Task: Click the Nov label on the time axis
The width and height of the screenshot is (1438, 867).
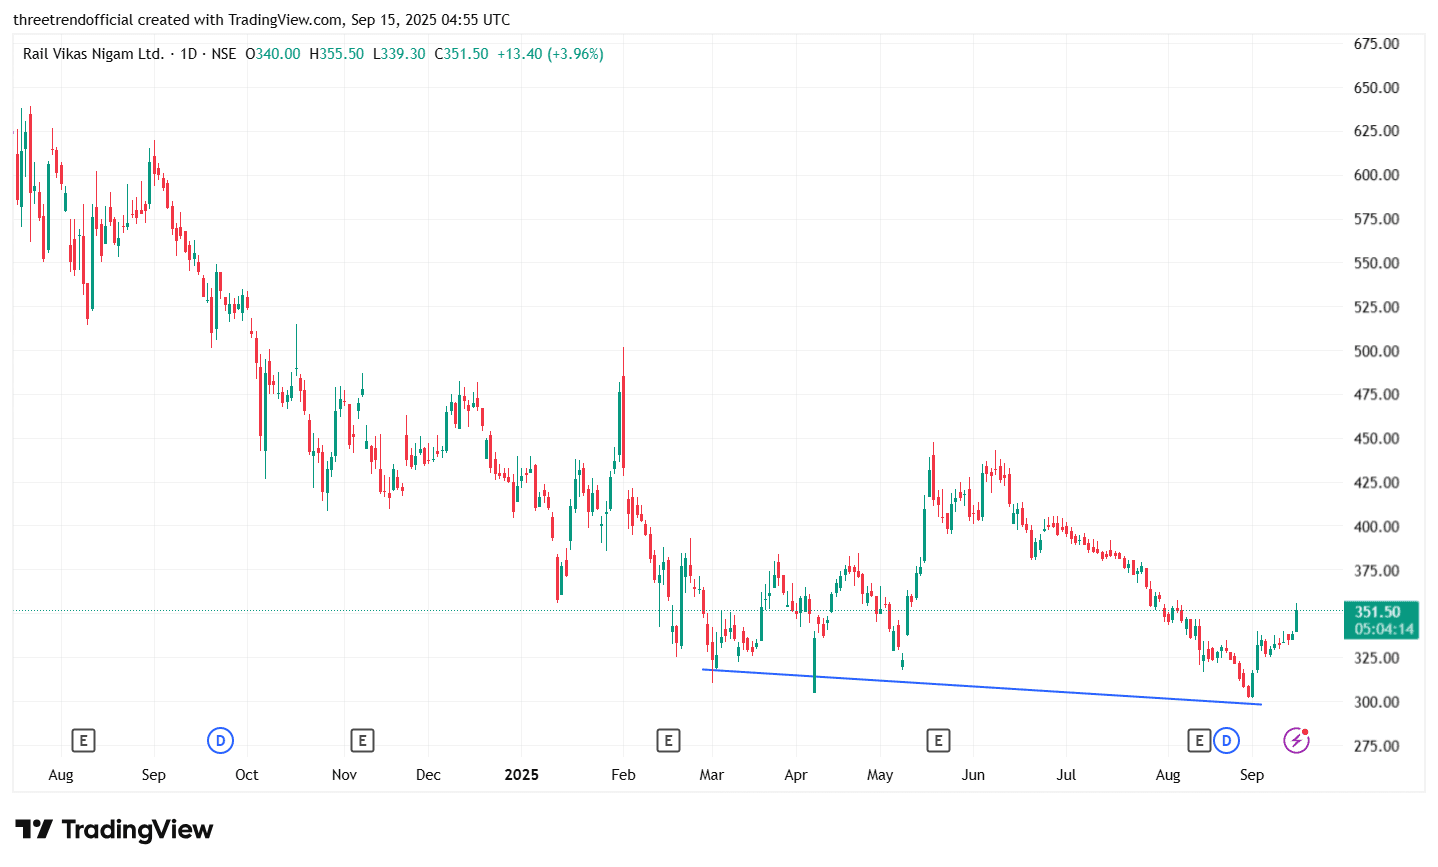Action: pos(344,775)
